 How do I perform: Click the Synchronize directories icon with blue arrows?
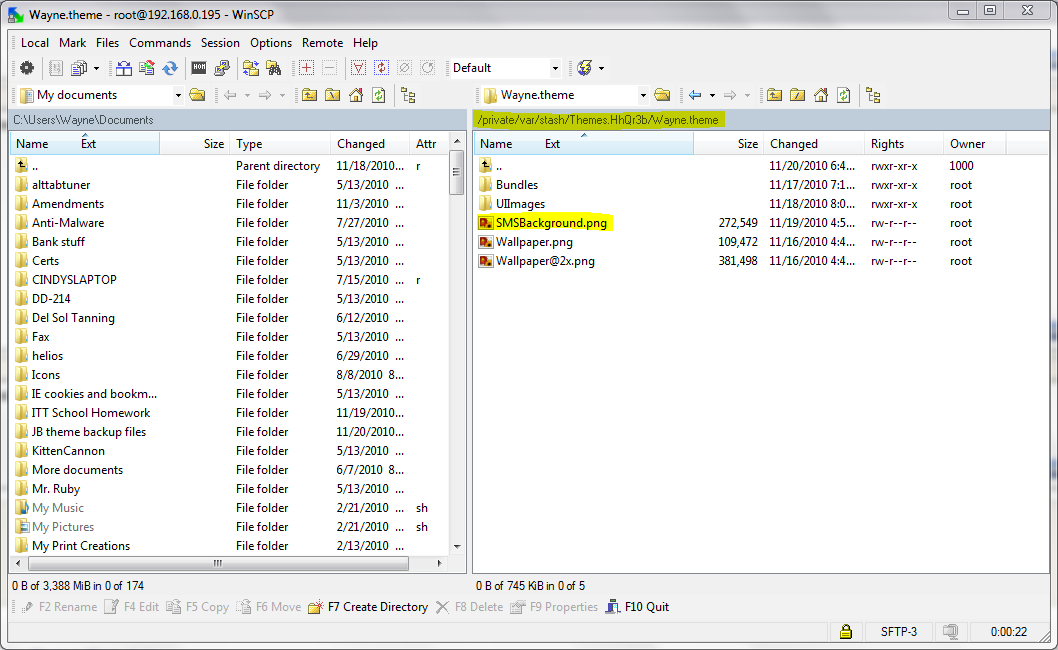click(170, 67)
